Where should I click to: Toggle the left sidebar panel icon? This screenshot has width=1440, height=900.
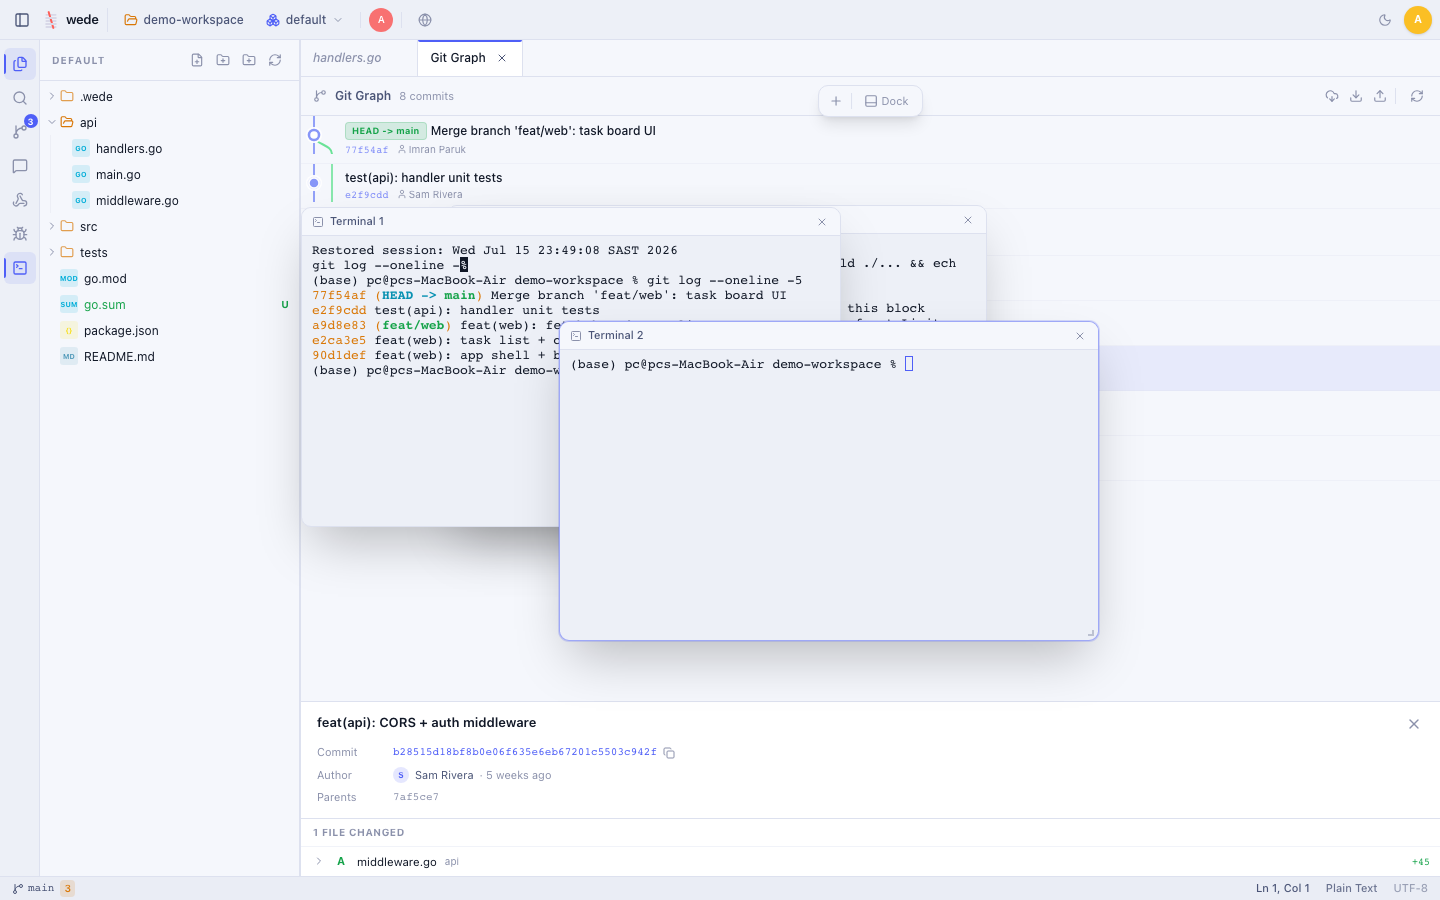pyautogui.click(x=22, y=20)
